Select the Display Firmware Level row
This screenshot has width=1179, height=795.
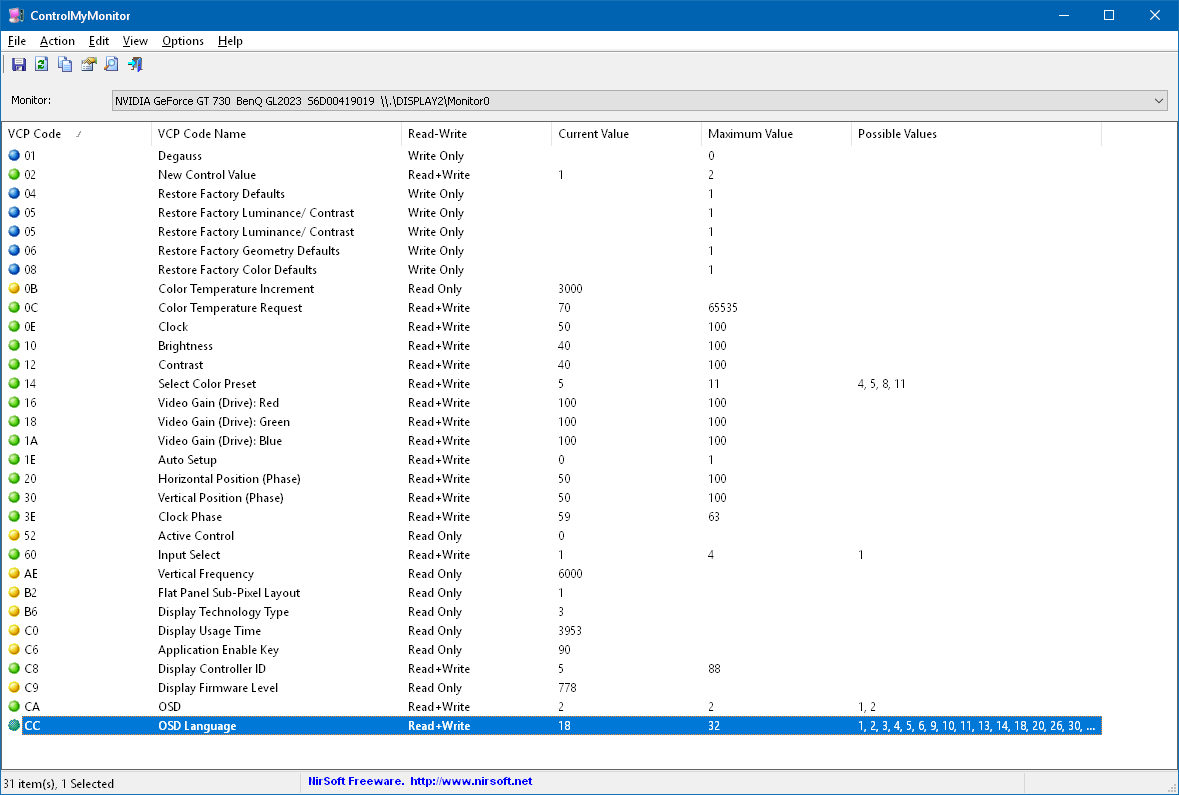tap(553, 688)
